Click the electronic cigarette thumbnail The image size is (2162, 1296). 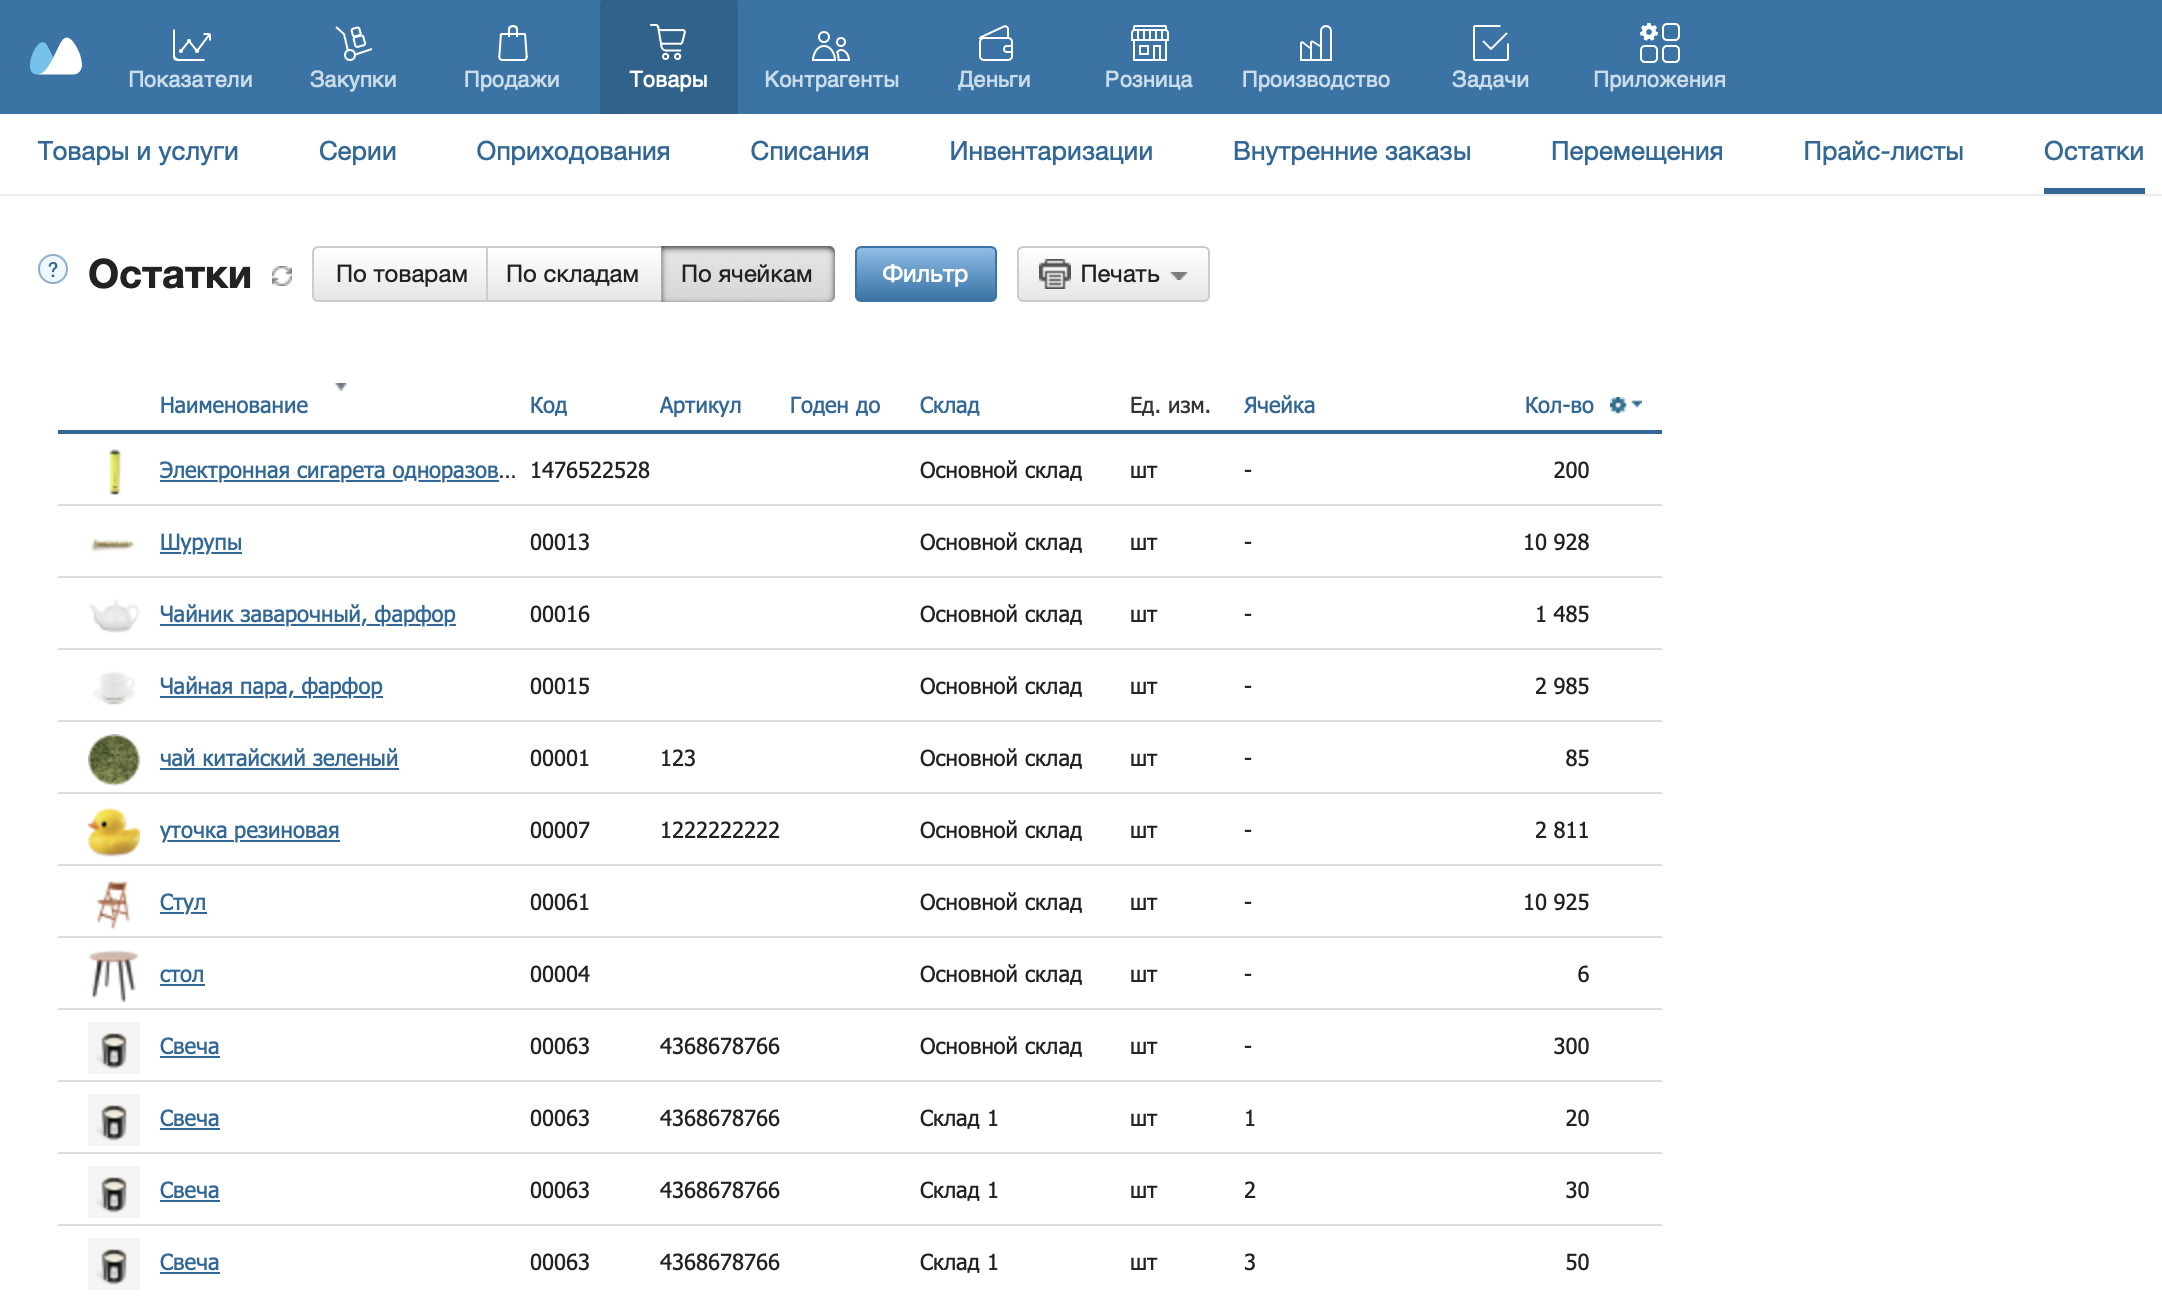click(114, 471)
